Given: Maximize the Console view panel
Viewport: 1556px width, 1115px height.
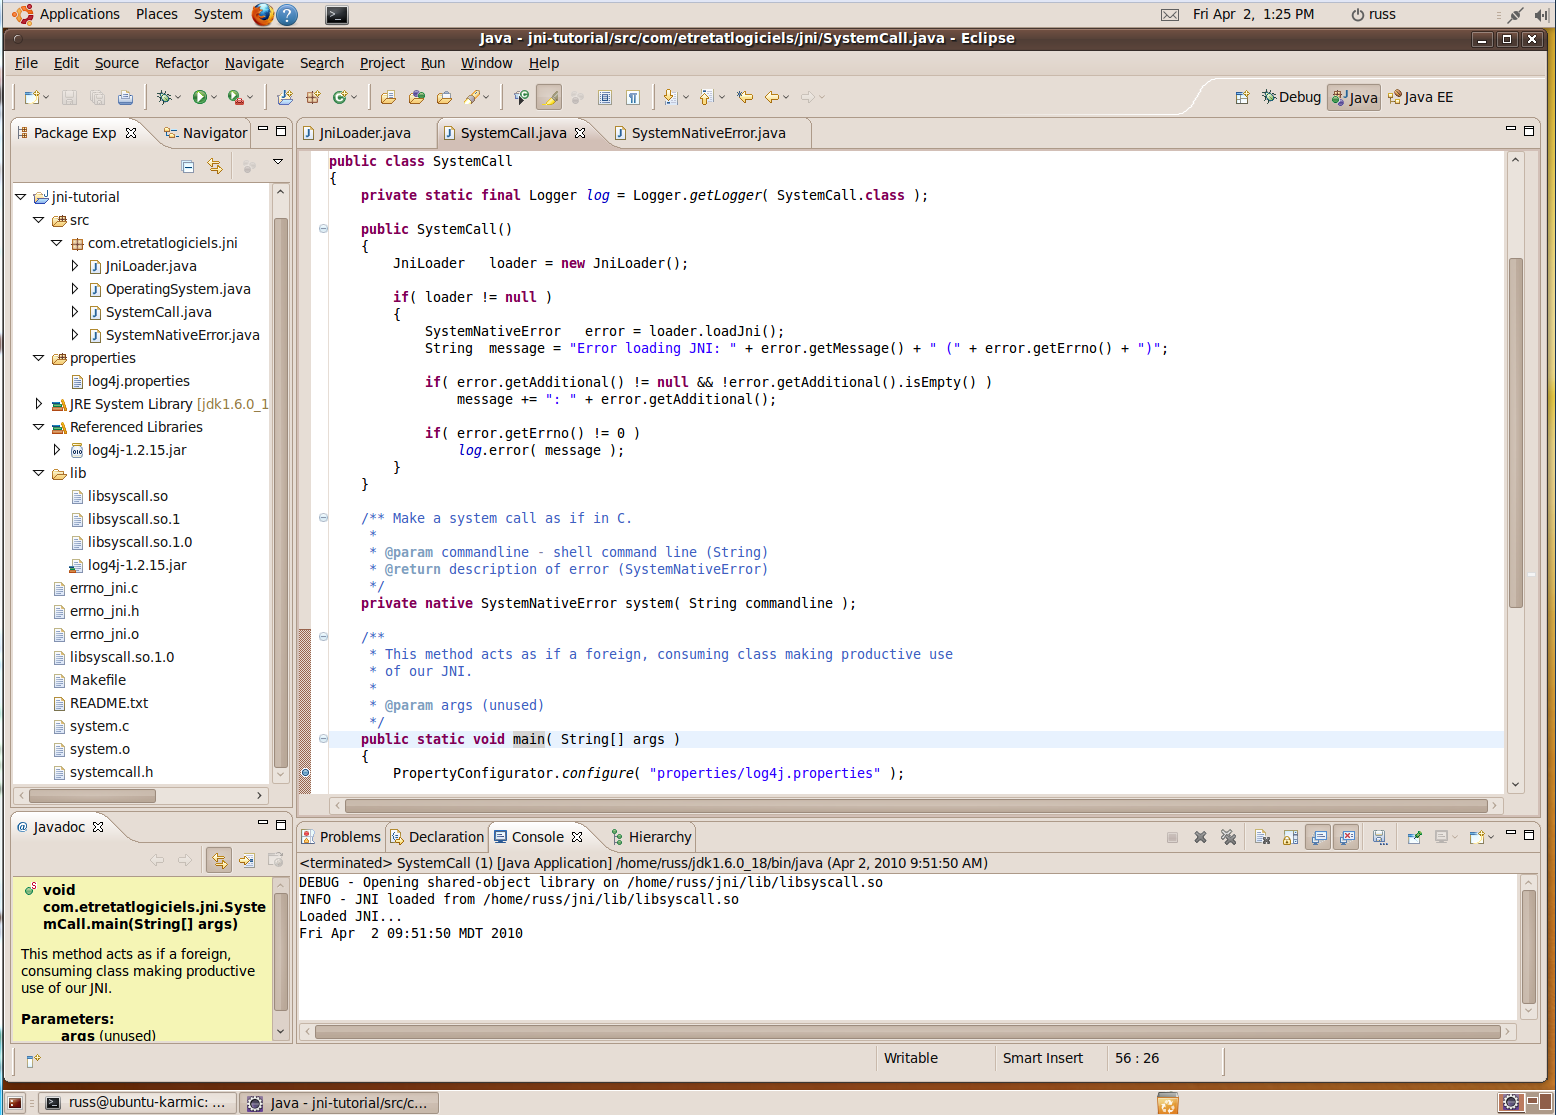Looking at the screenshot, I should click(1529, 834).
